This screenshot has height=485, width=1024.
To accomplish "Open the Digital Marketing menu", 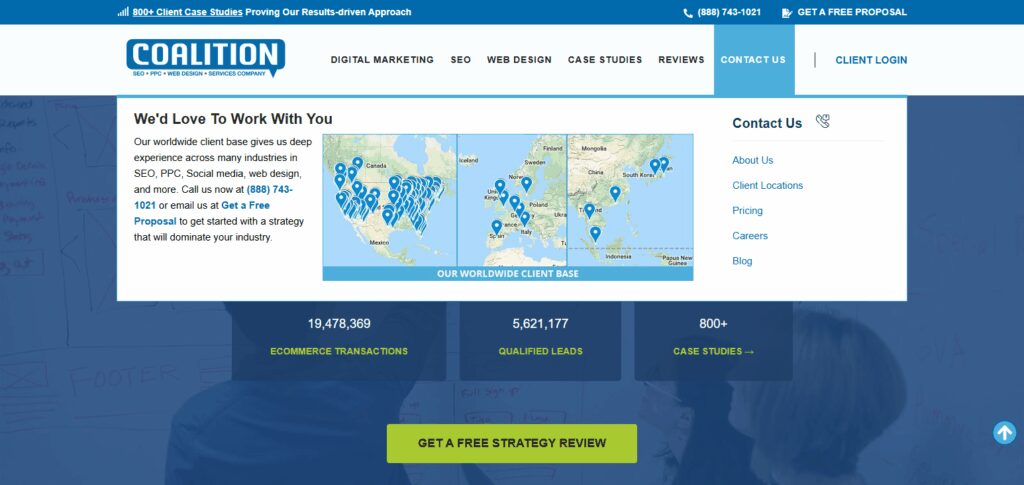I will (382, 59).
